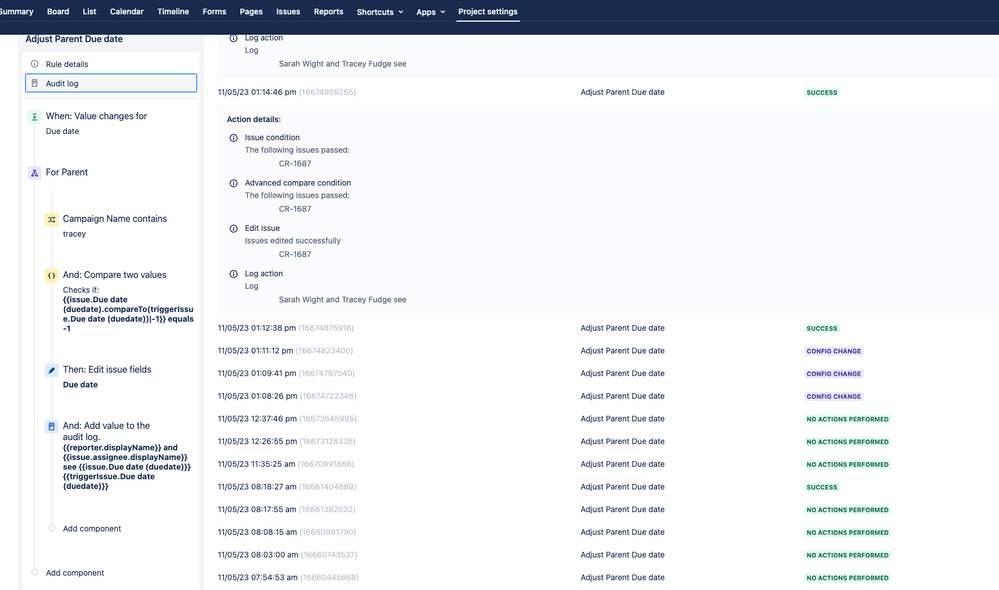The width and height of the screenshot is (999, 590).
Task: Click the info icon beside "Issue condition"
Action: coord(233,138)
